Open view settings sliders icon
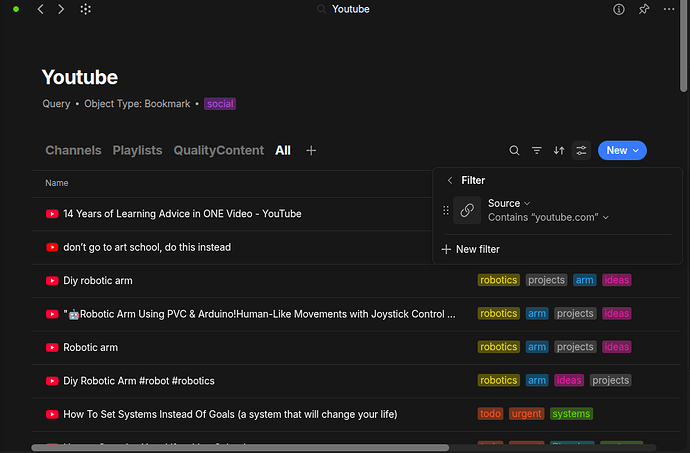690x453 pixels. click(x=581, y=151)
